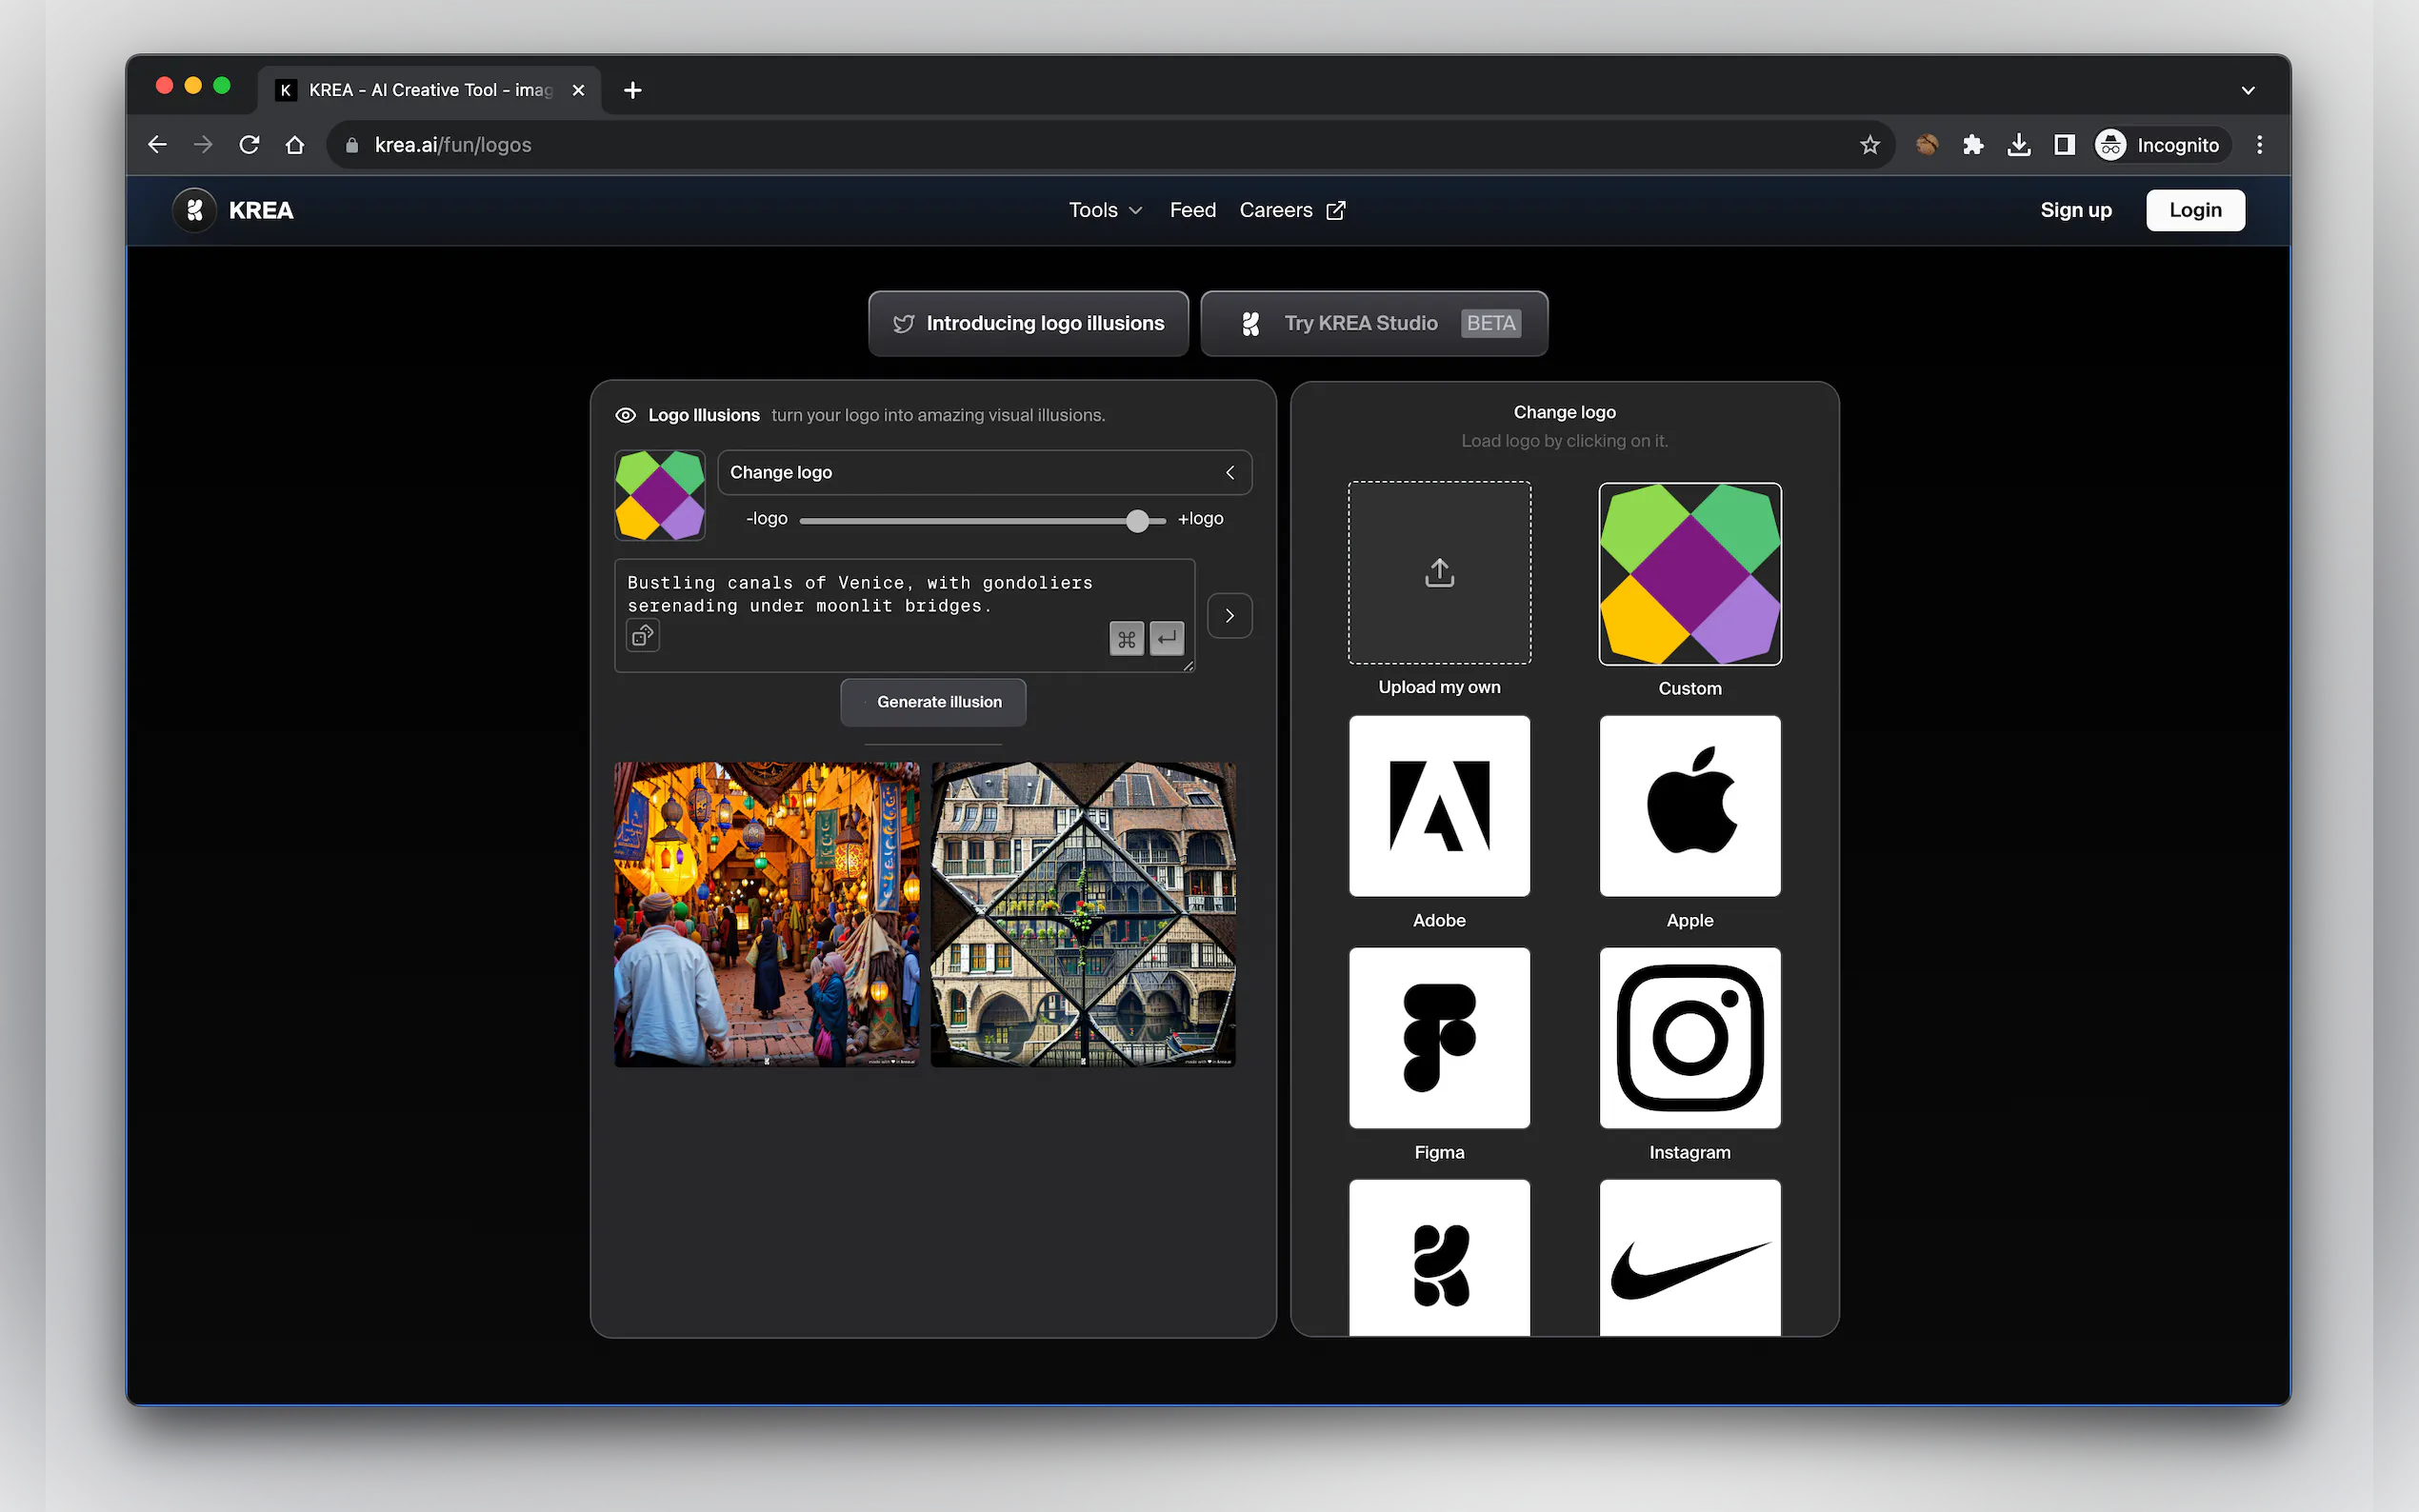Close the KREA browser tab
2419x1512 pixels.
578,90
